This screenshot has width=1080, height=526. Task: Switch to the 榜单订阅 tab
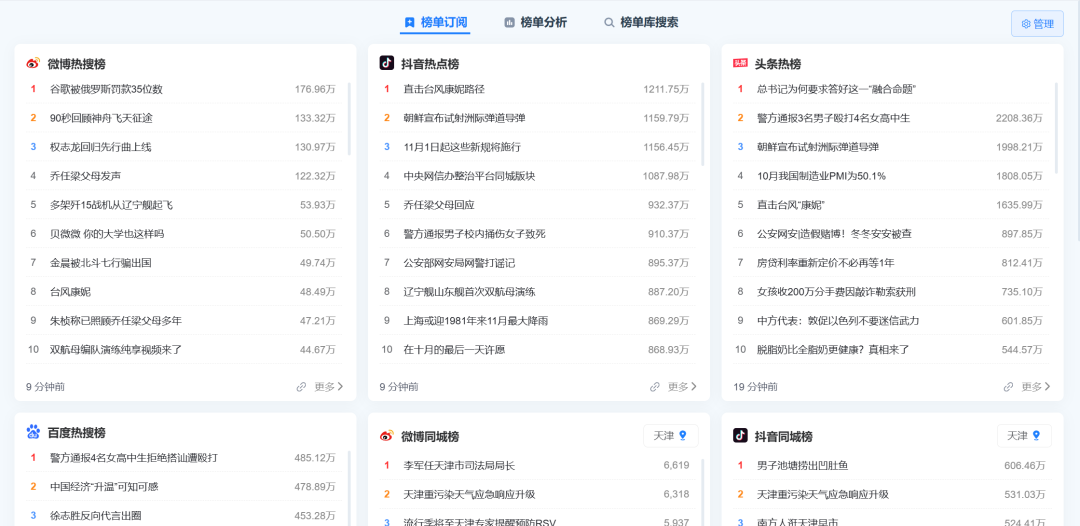[x=435, y=23]
